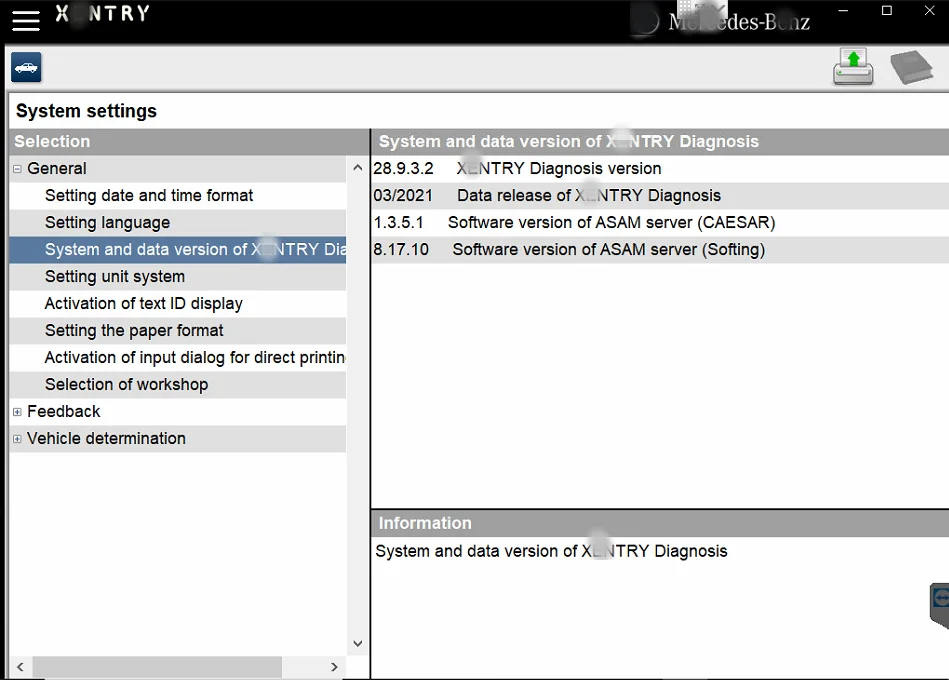Expand the Feedback tree node
Screen dimensions: 949x680
[17, 412]
